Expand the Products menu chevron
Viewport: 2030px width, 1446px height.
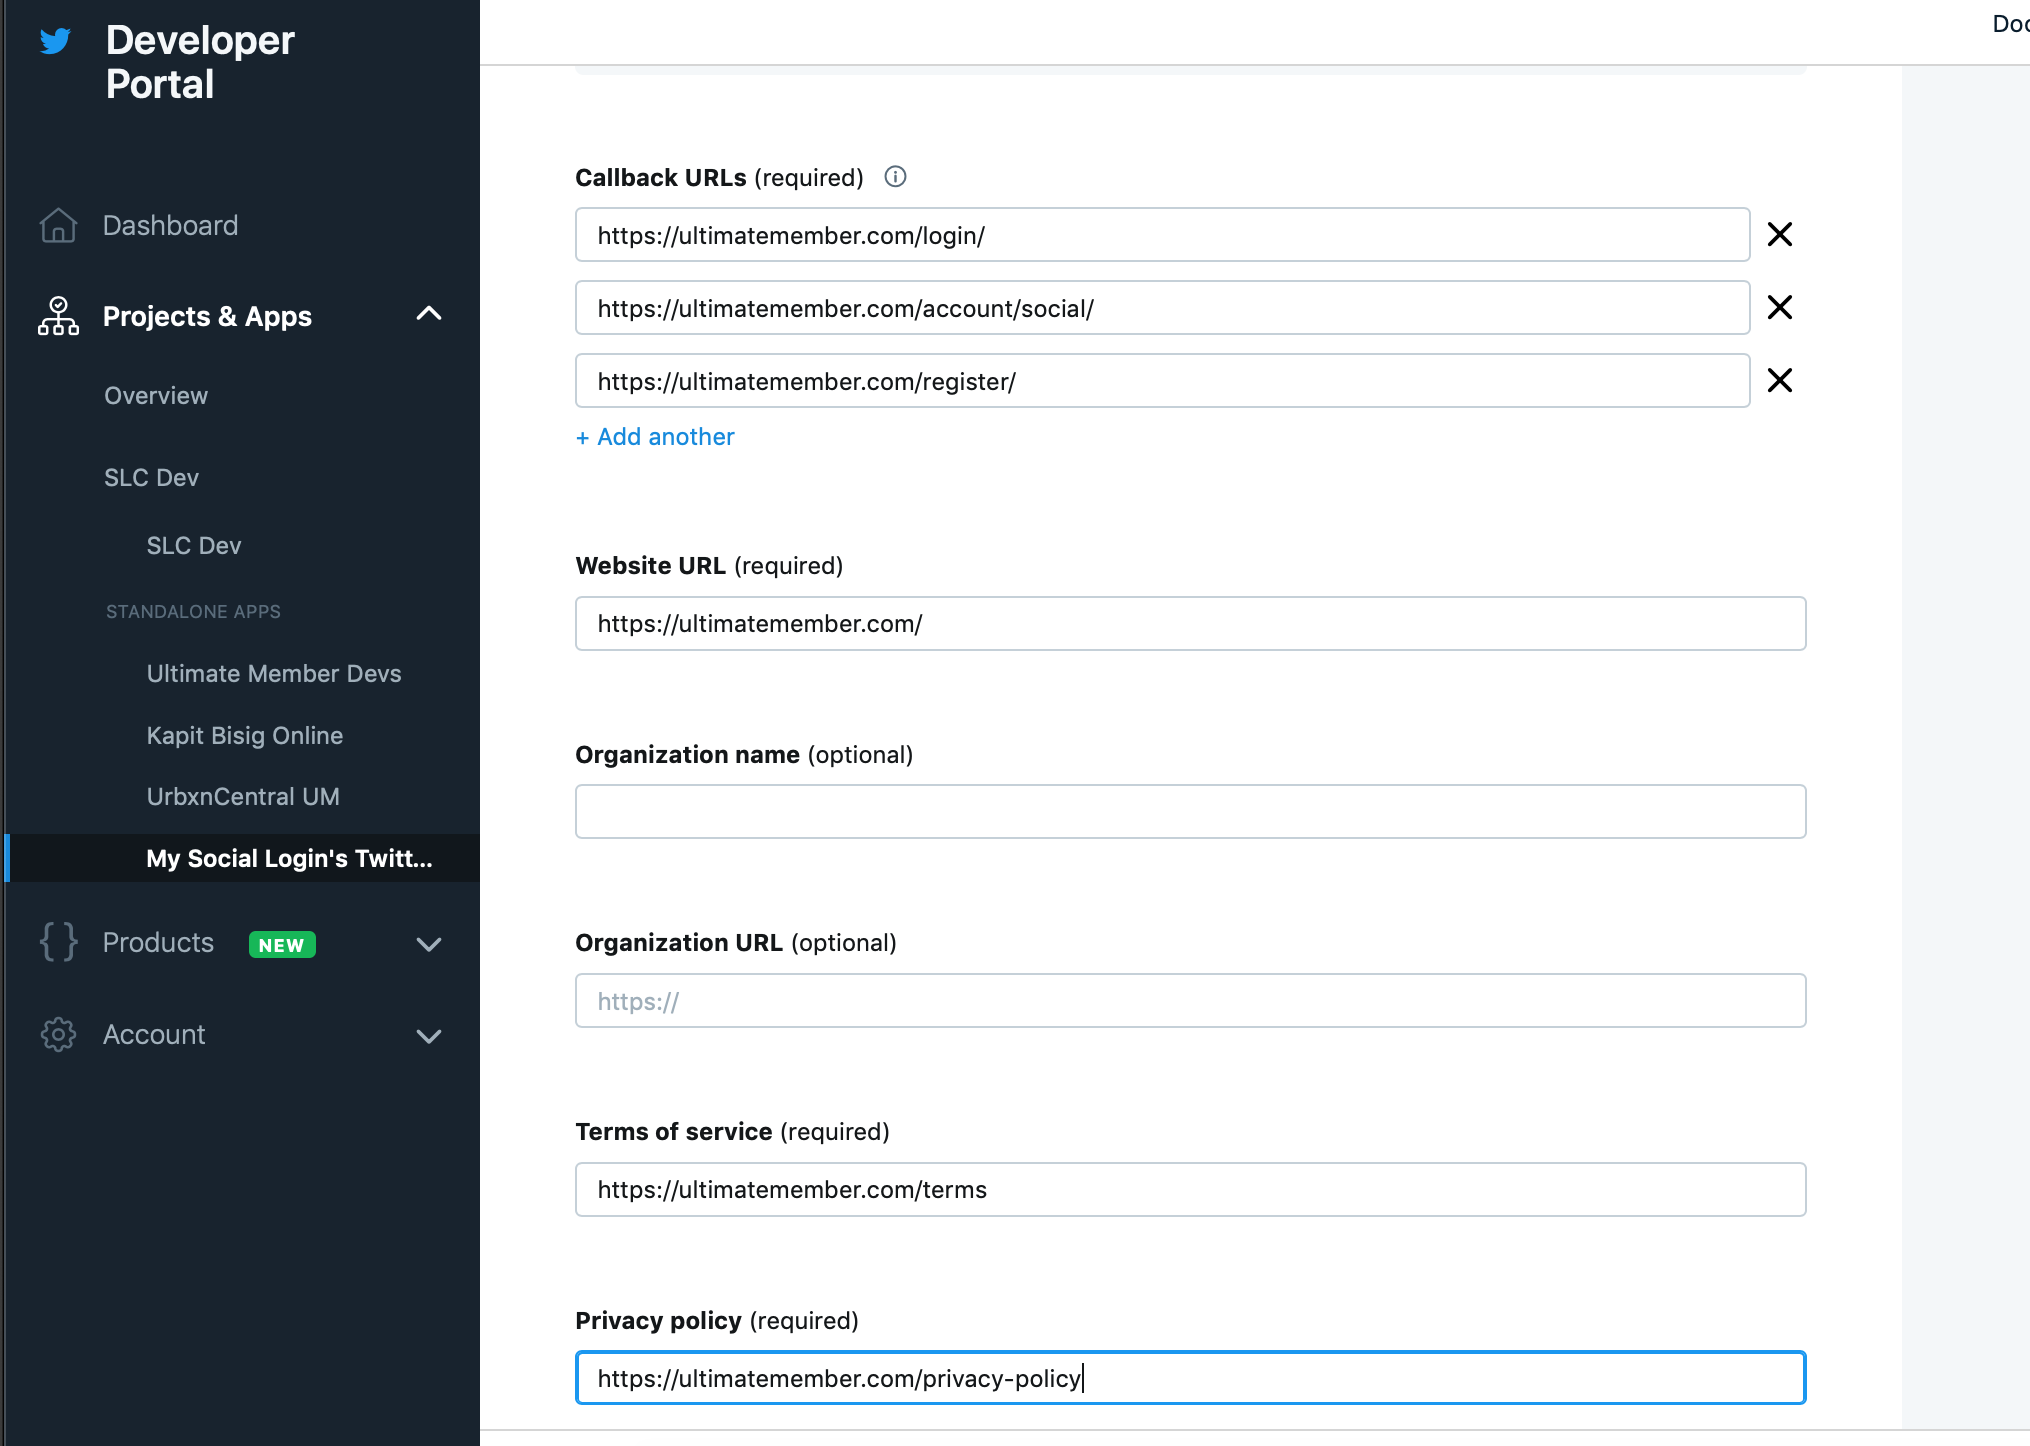429,944
